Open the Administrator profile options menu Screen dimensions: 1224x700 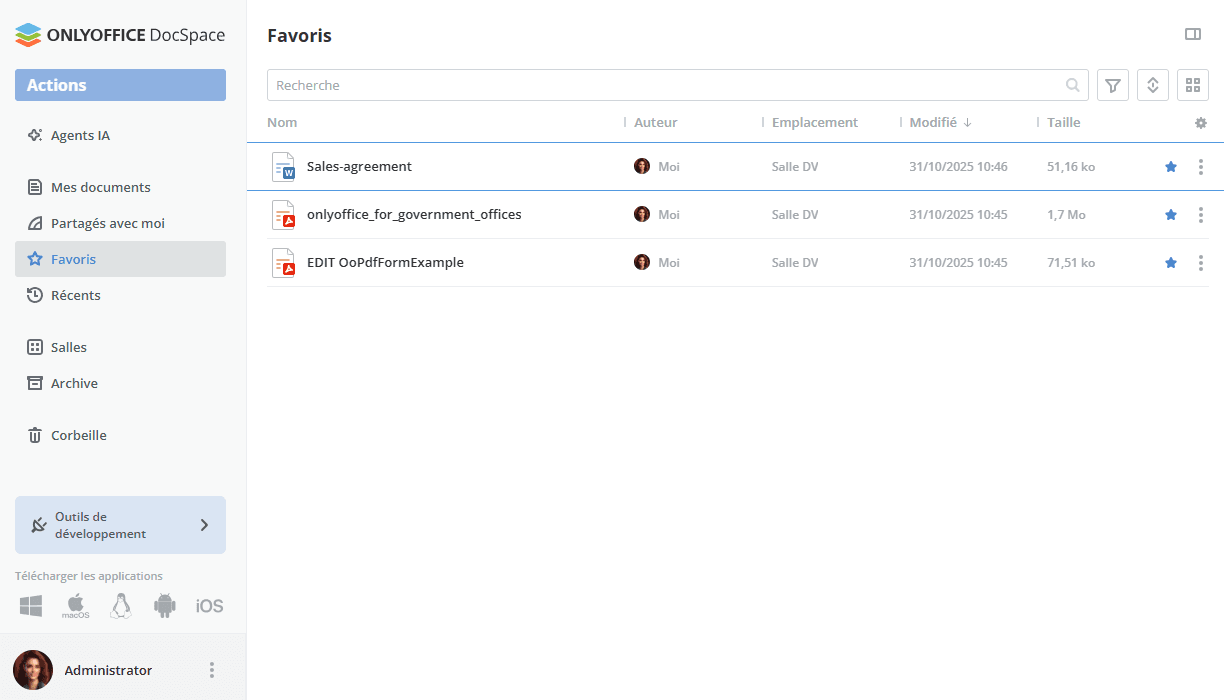[211, 670]
